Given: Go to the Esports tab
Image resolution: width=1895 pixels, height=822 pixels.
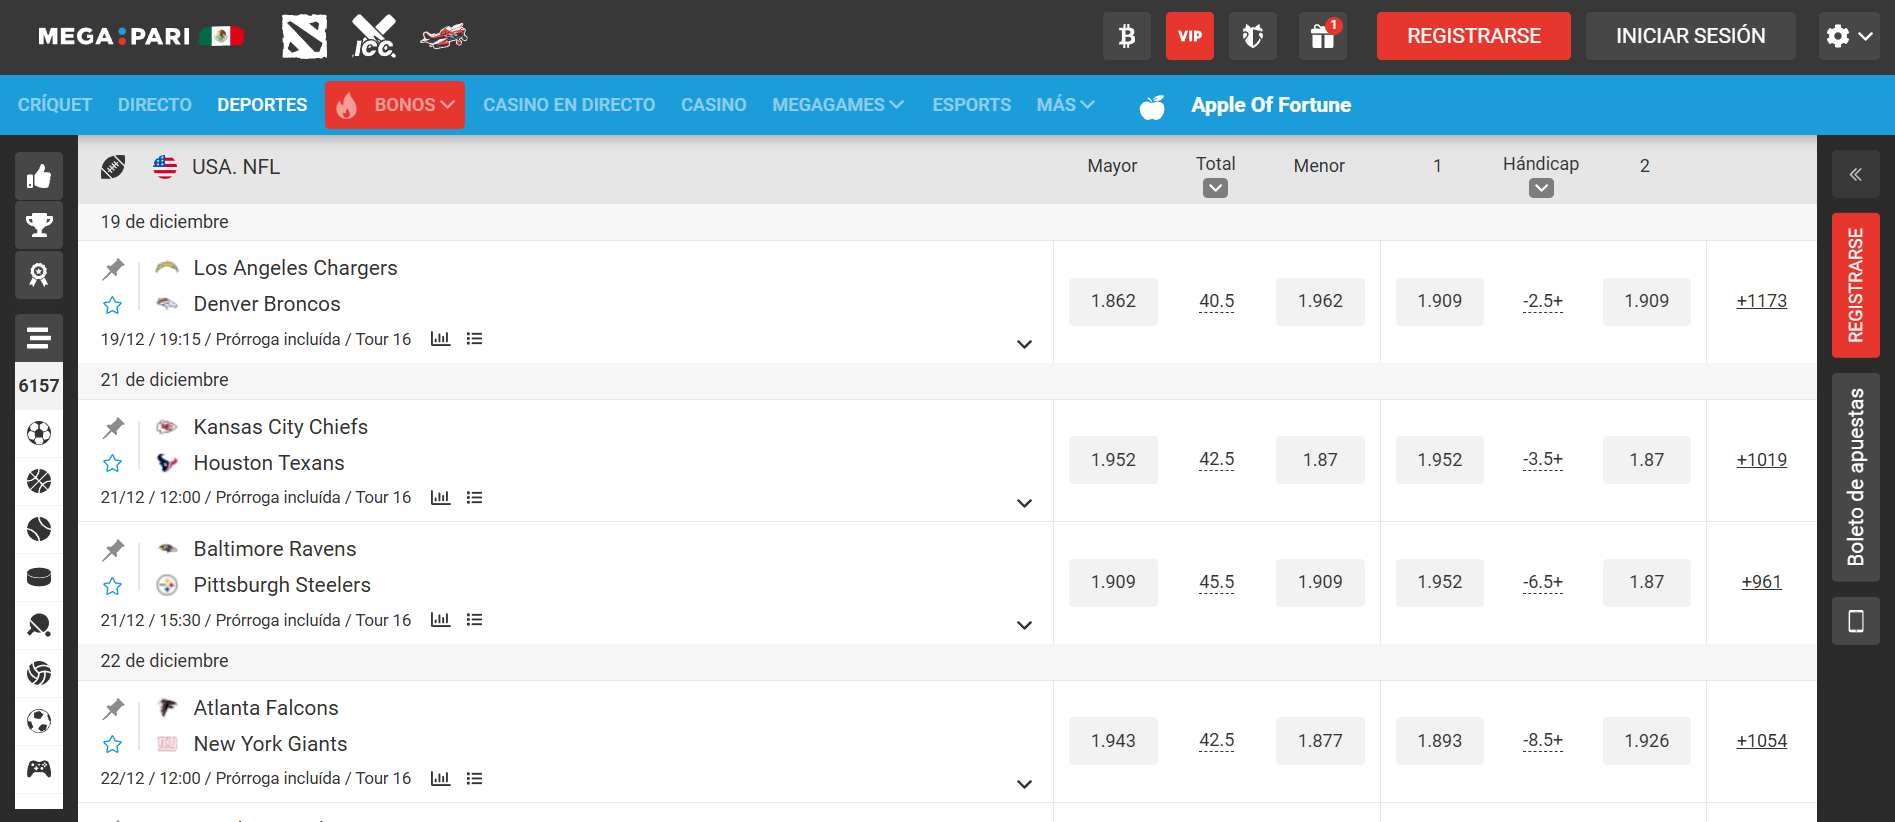Looking at the screenshot, I should pyautogui.click(x=972, y=105).
